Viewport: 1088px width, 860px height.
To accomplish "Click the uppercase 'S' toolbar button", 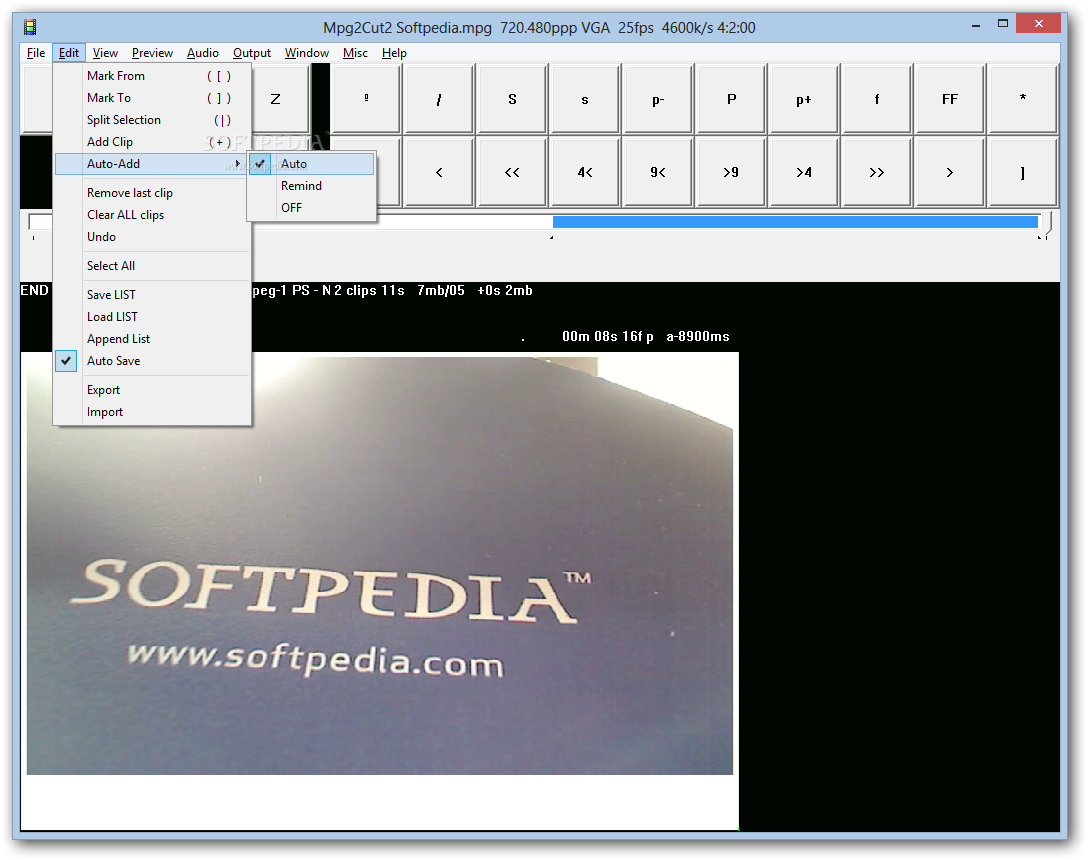I will (x=512, y=99).
